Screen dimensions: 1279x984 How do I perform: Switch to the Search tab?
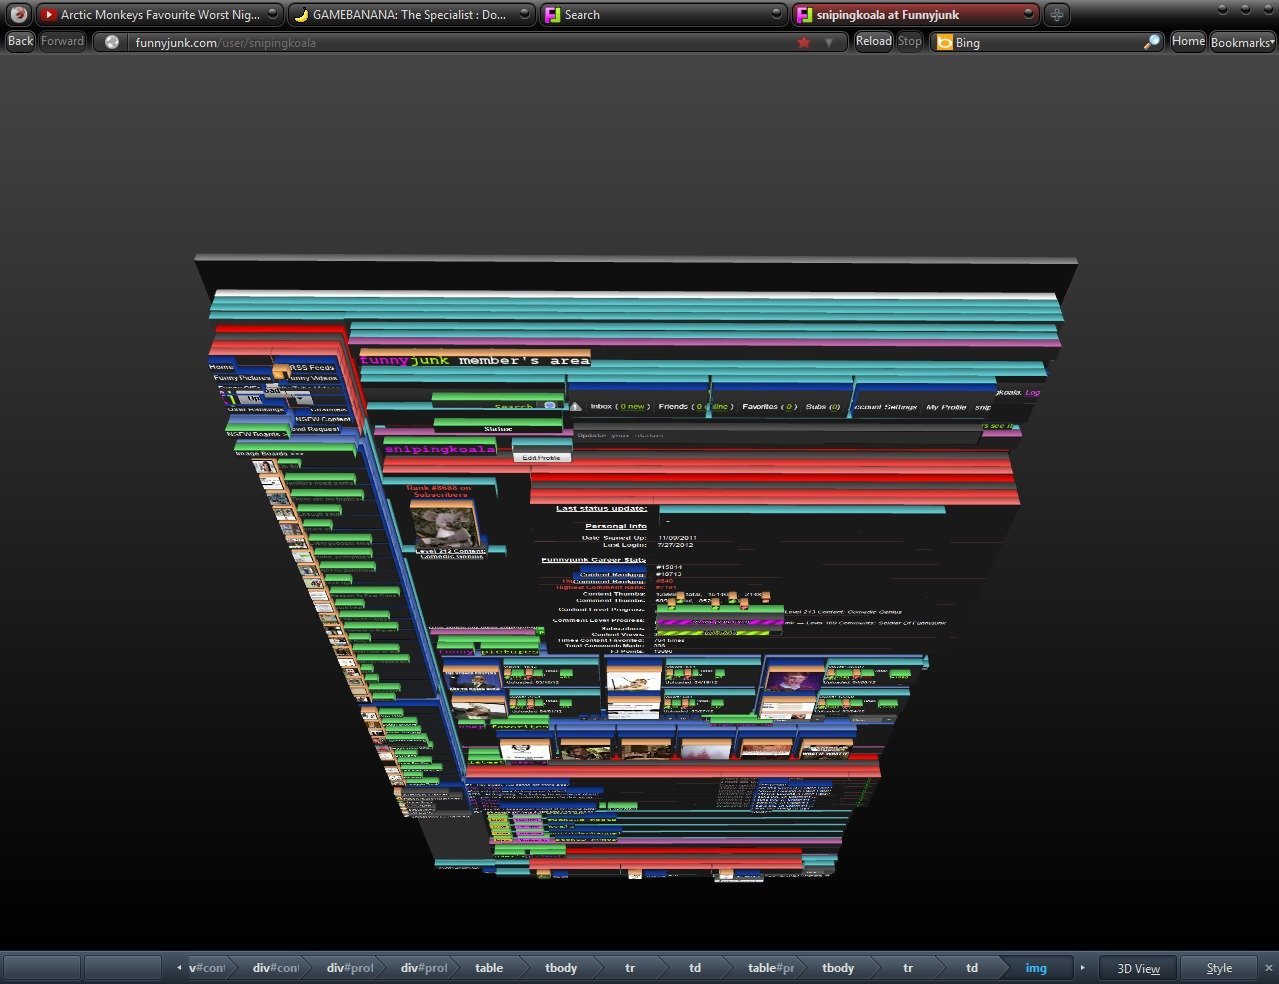664,14
